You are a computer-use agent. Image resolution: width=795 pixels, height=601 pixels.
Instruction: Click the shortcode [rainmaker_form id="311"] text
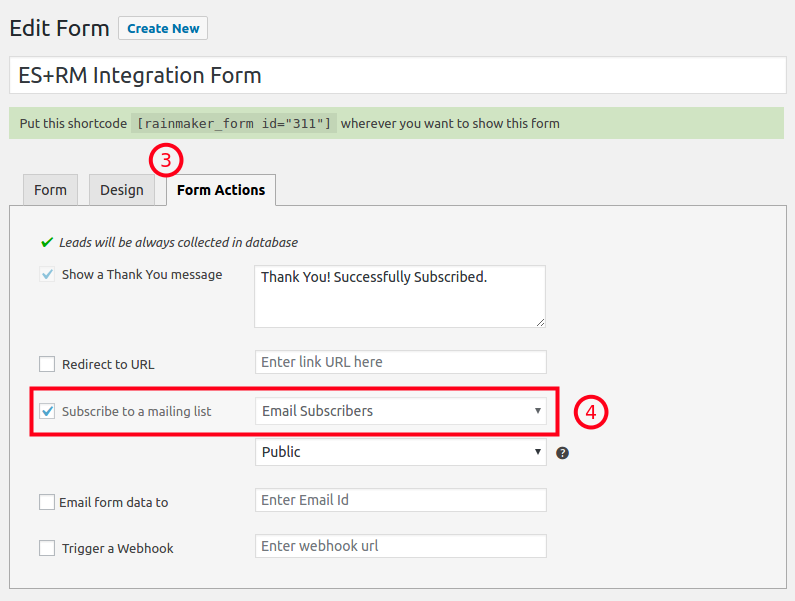click(x=234, y=123)
